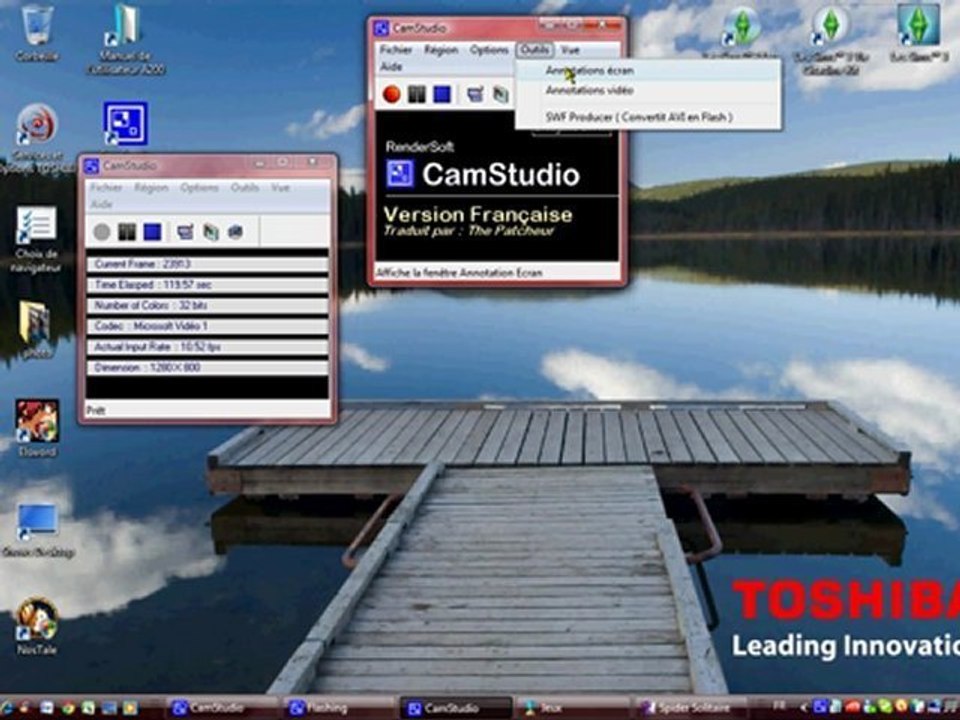The width and height of the screenshot is (960, 720).
Task: Switch to Flashing taskbar button
Action: [339, 708]
